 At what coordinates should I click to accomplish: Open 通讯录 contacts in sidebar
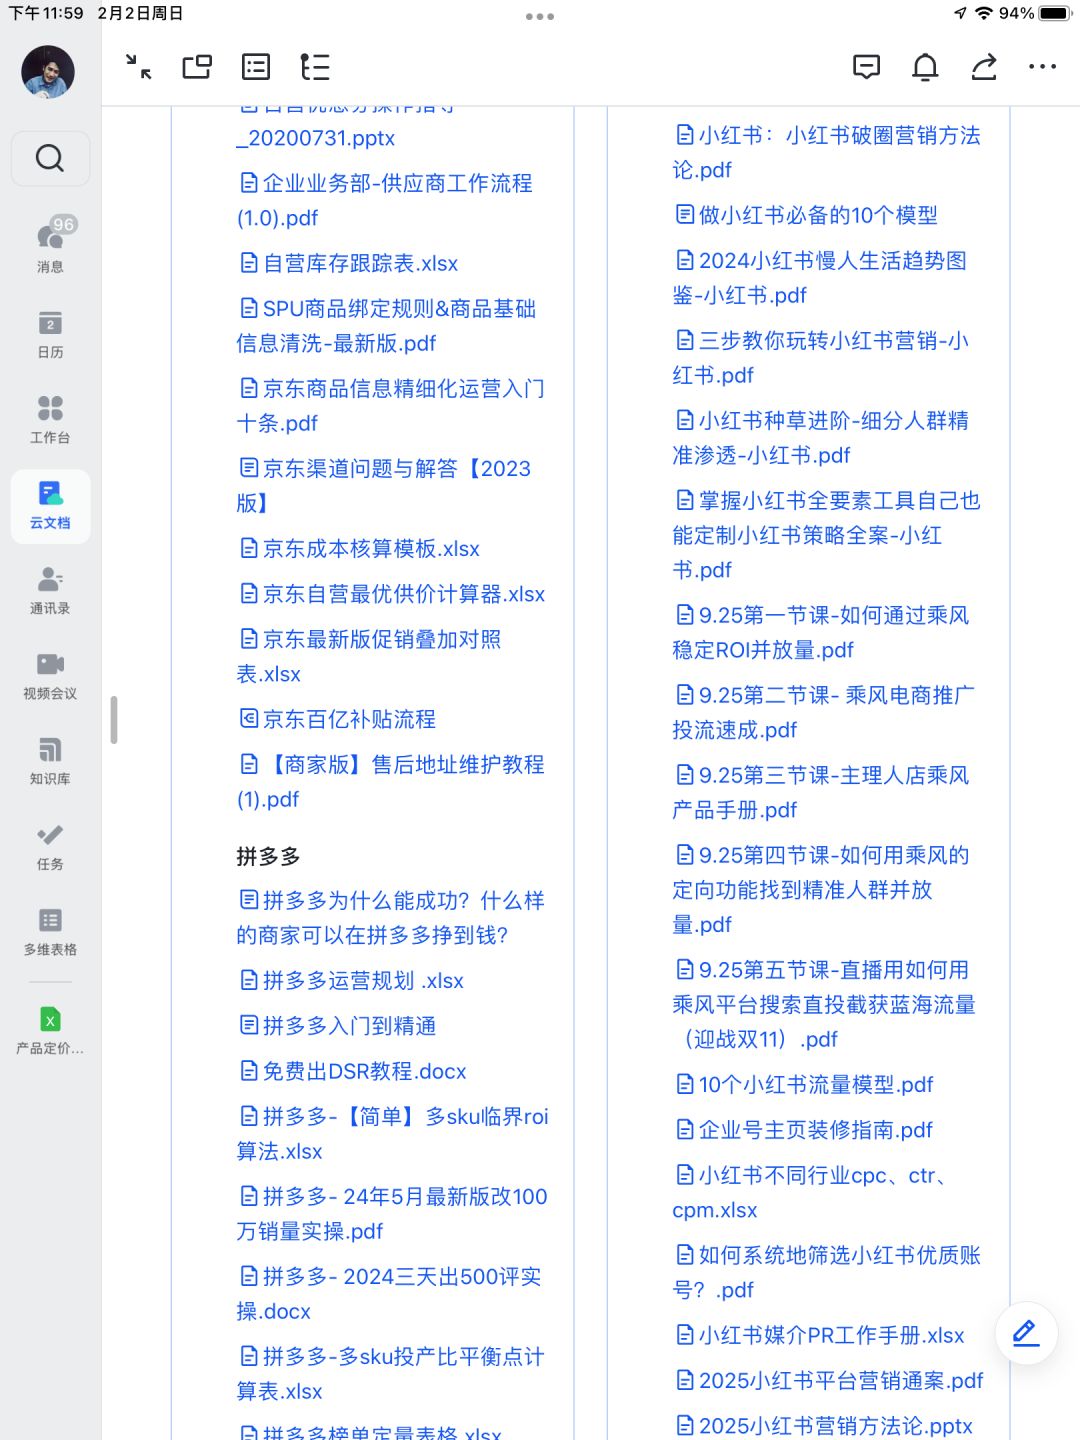[50, 590]
